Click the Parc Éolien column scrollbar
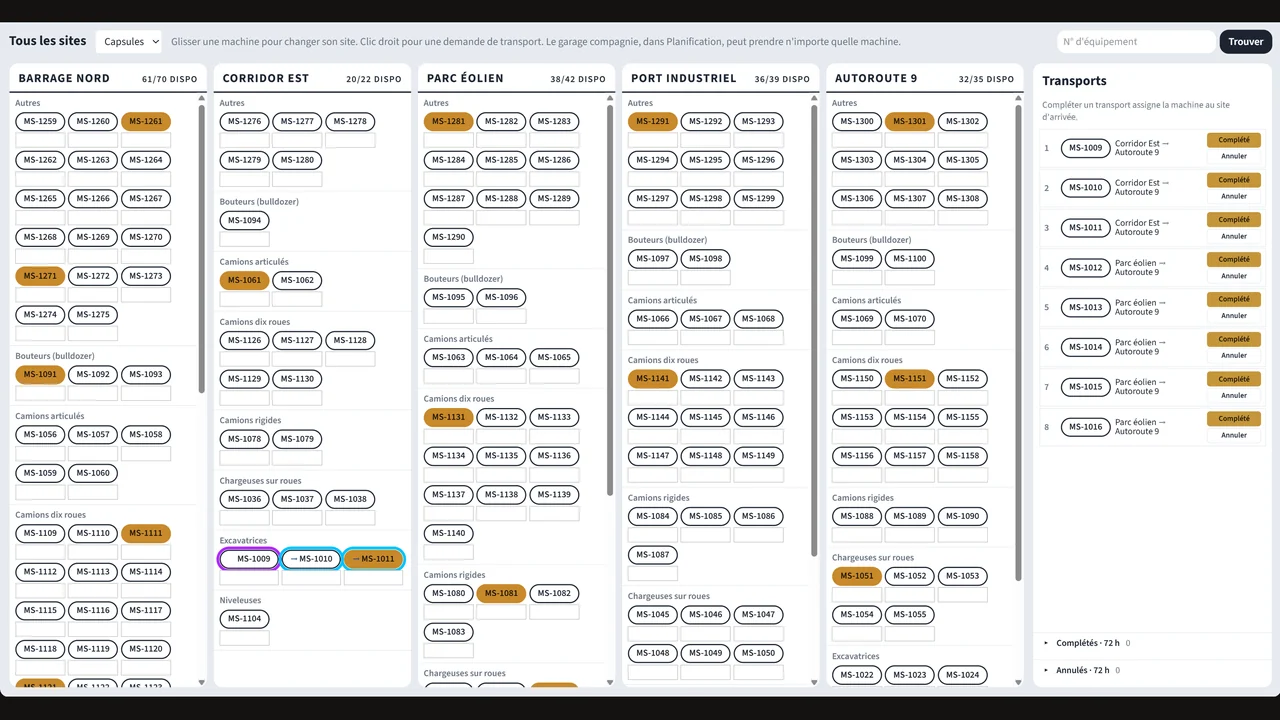The height and width of the screenshot is (720, 1280). 610,298
